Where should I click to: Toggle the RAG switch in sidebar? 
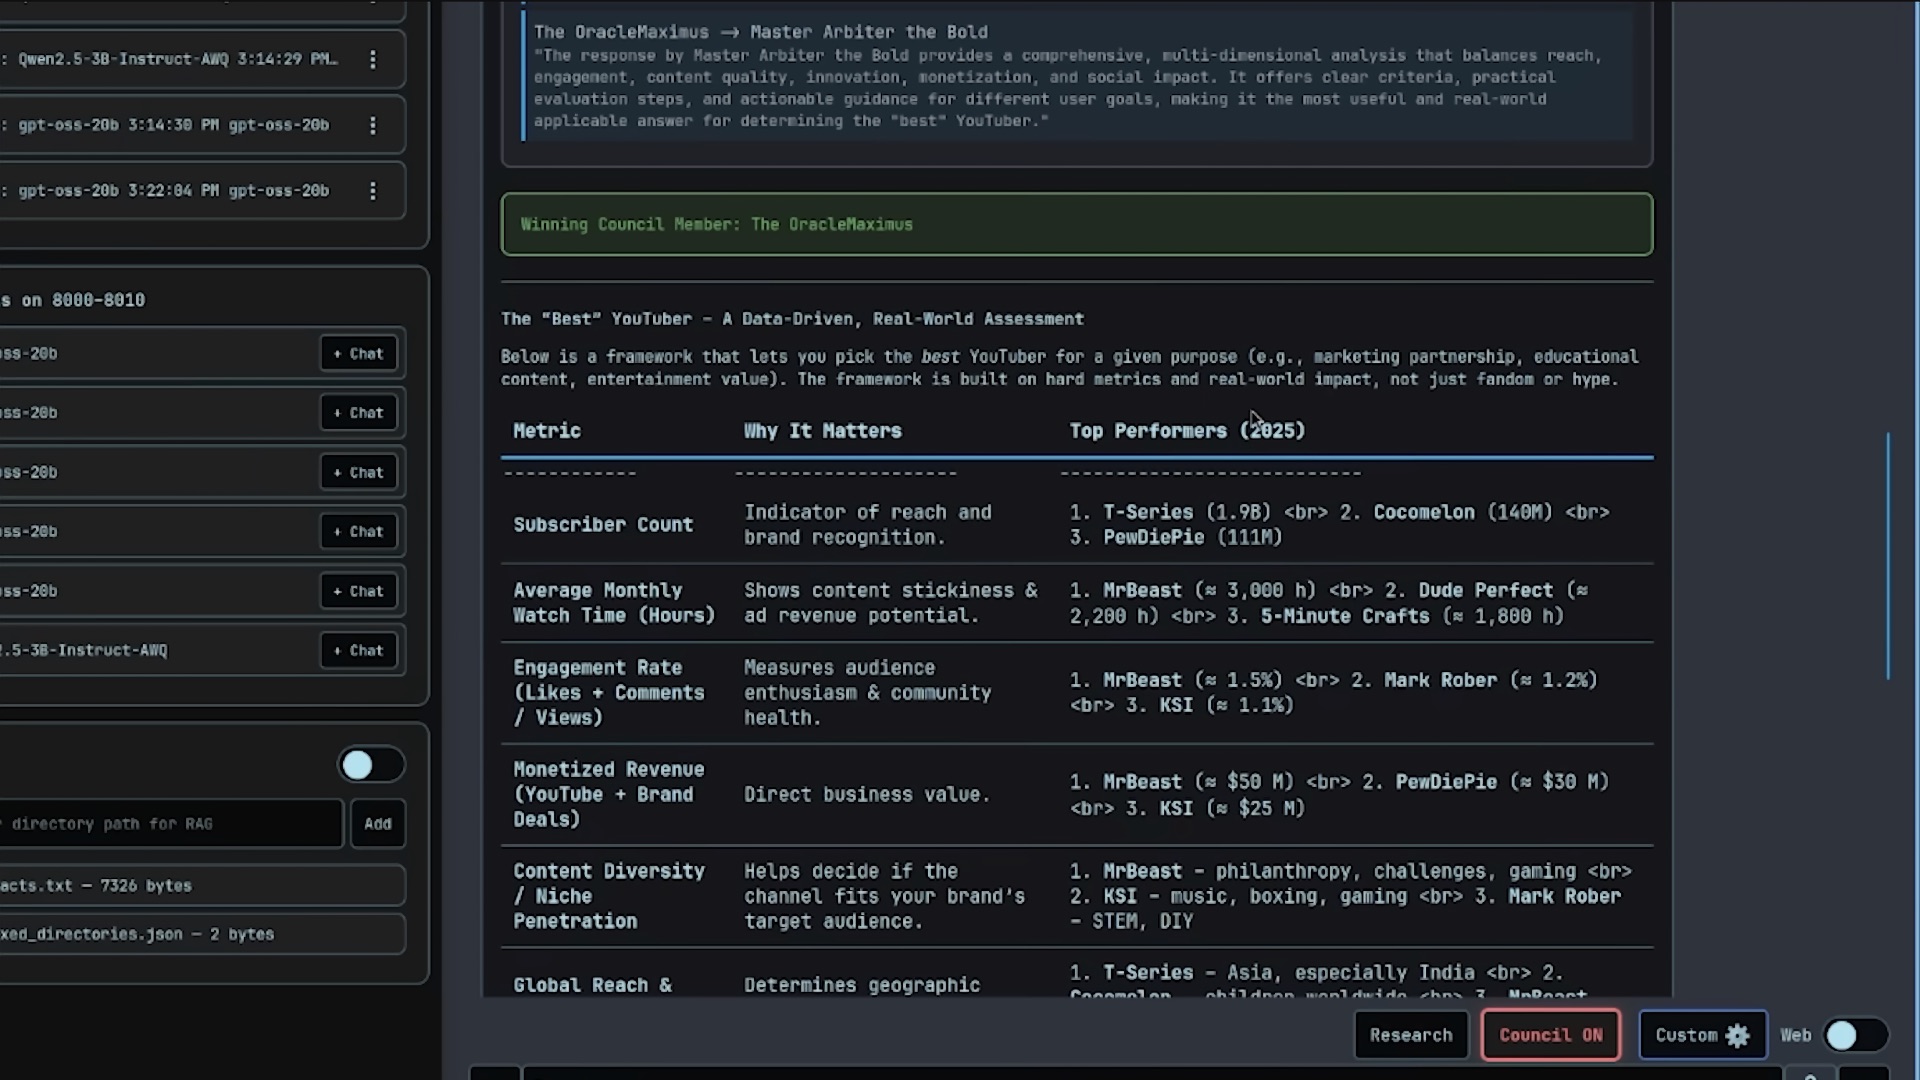click(370, 765)
